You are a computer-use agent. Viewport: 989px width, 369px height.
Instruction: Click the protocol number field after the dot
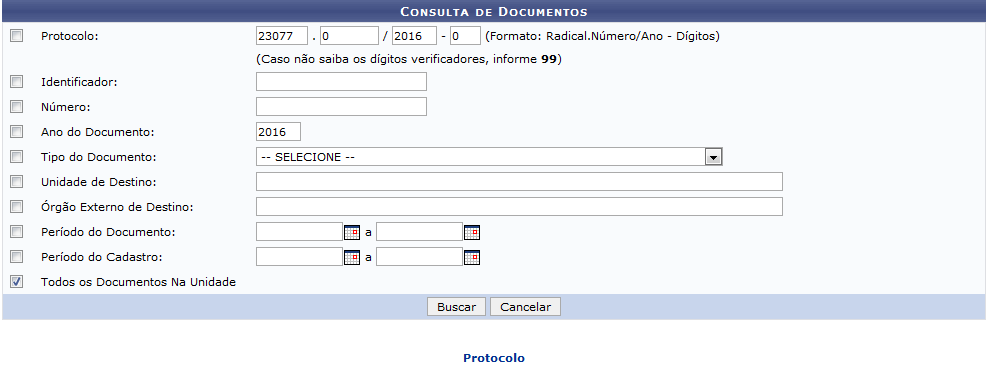click(349, 36)
